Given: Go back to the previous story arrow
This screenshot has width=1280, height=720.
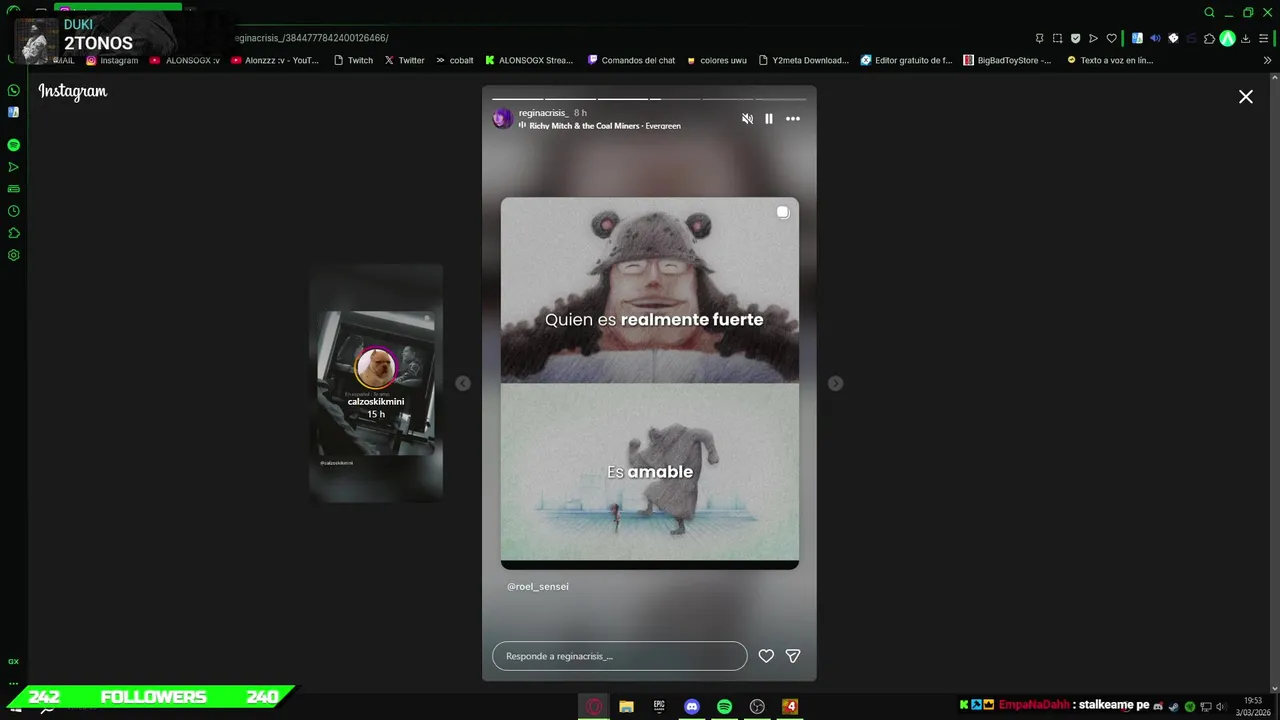Looking at the screenshot, I should tap(463, 384).
